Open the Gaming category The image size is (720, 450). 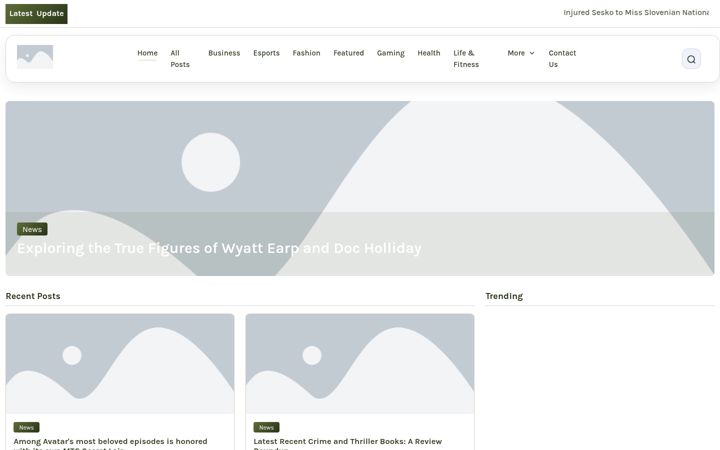pos(391,53)
